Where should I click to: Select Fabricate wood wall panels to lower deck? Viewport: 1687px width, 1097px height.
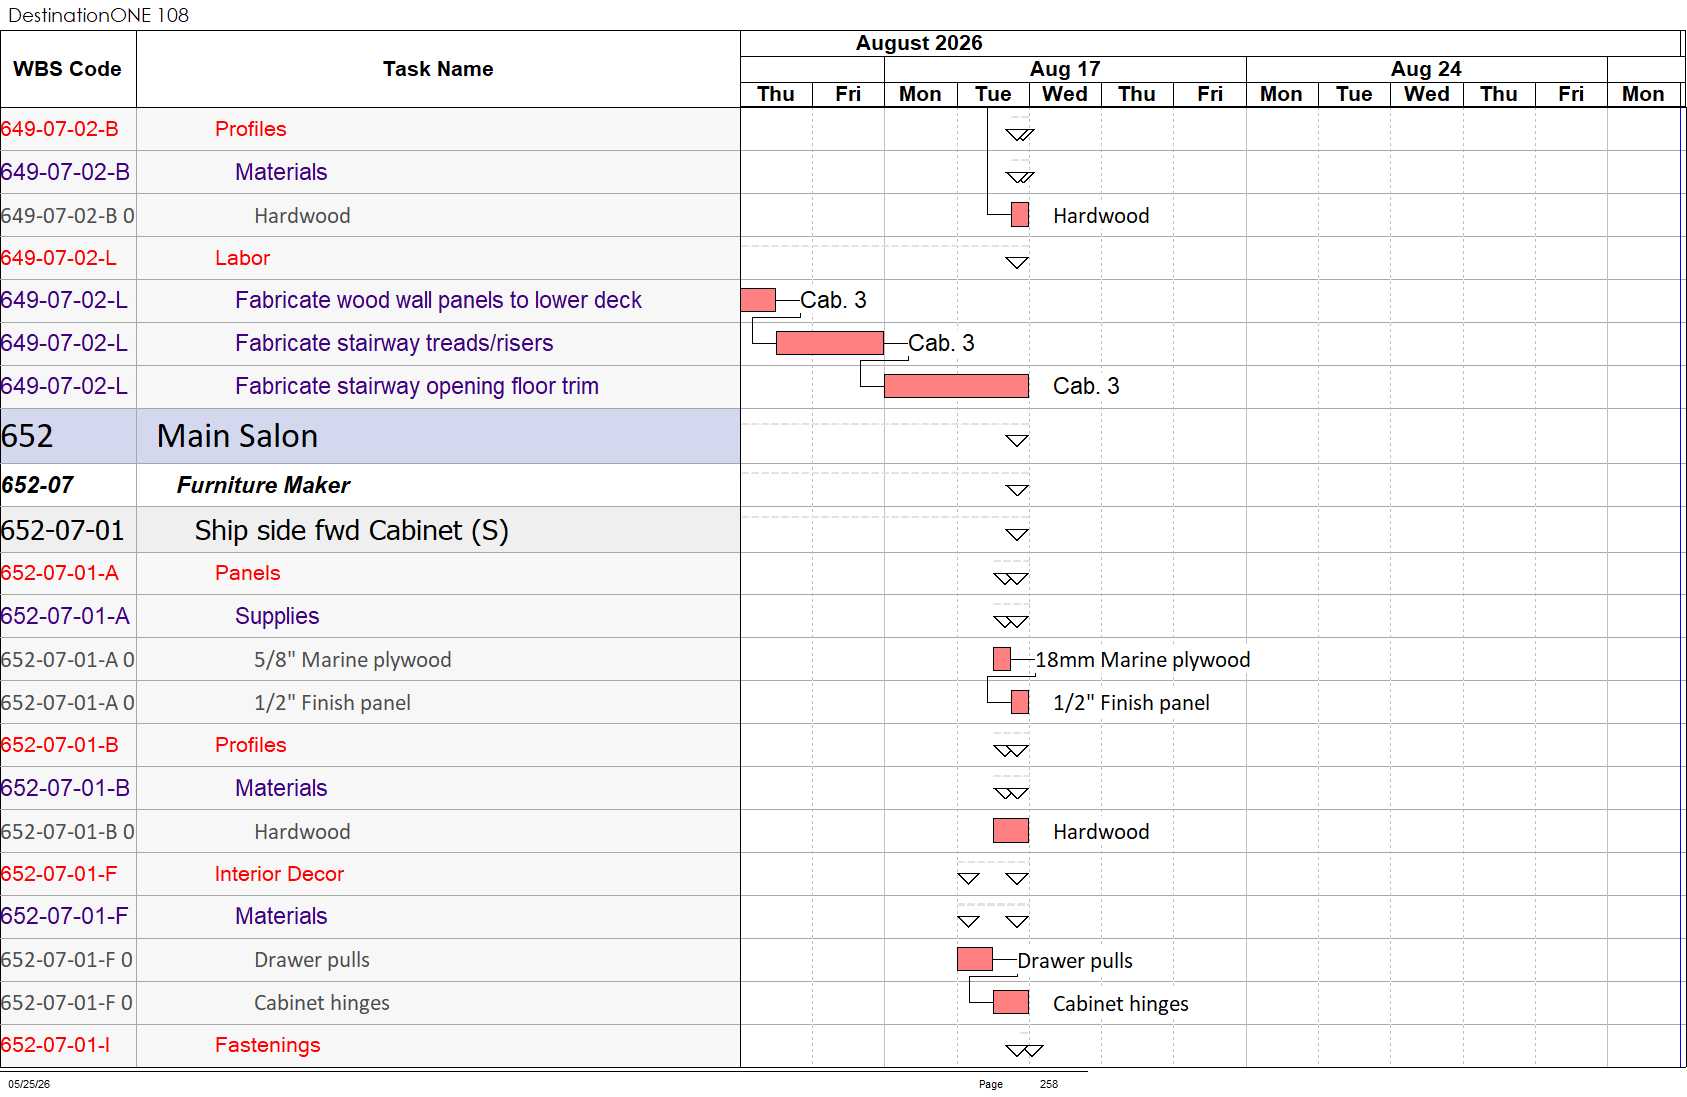pyautogui.click(x=438, y=300)
